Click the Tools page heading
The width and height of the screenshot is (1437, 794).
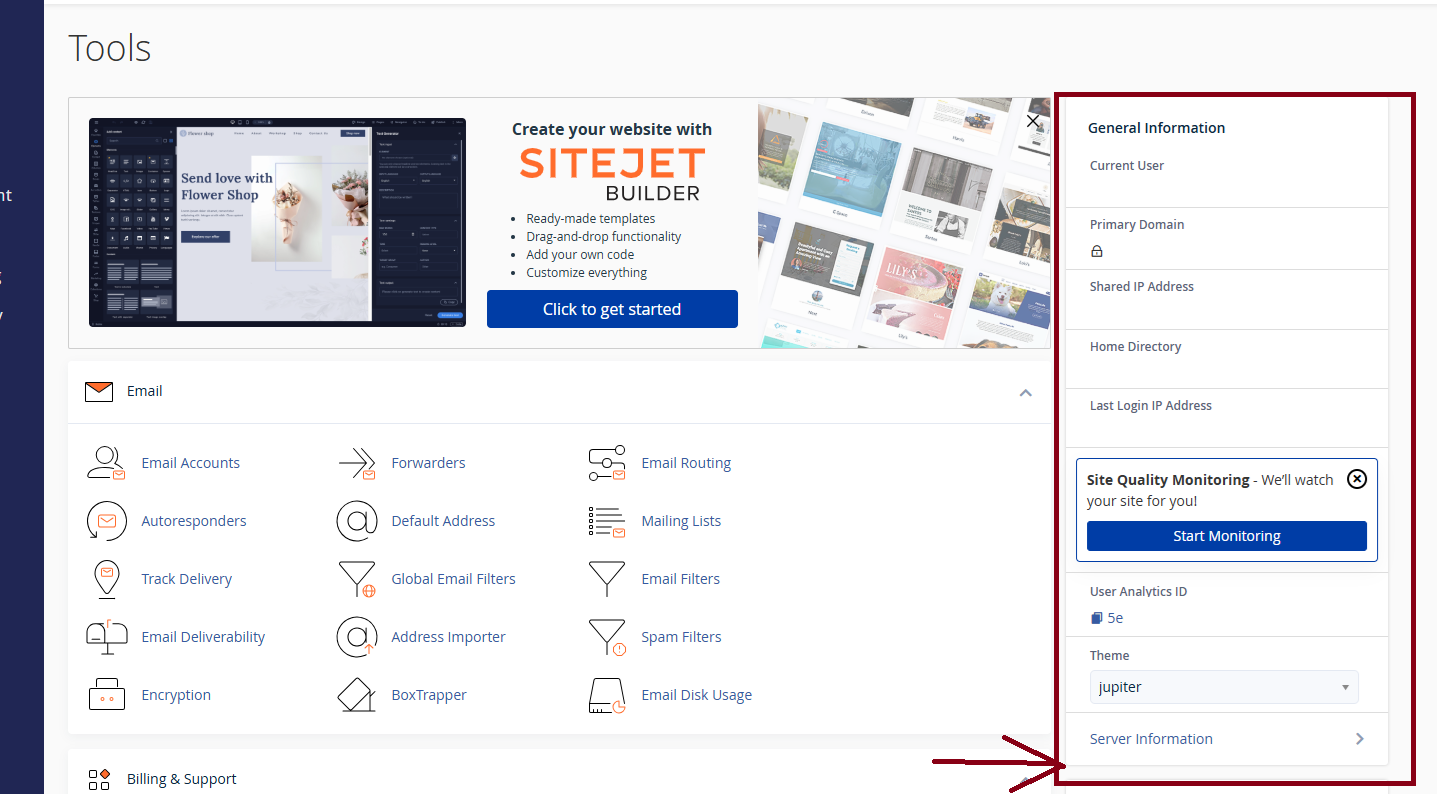tap(110, 48)
